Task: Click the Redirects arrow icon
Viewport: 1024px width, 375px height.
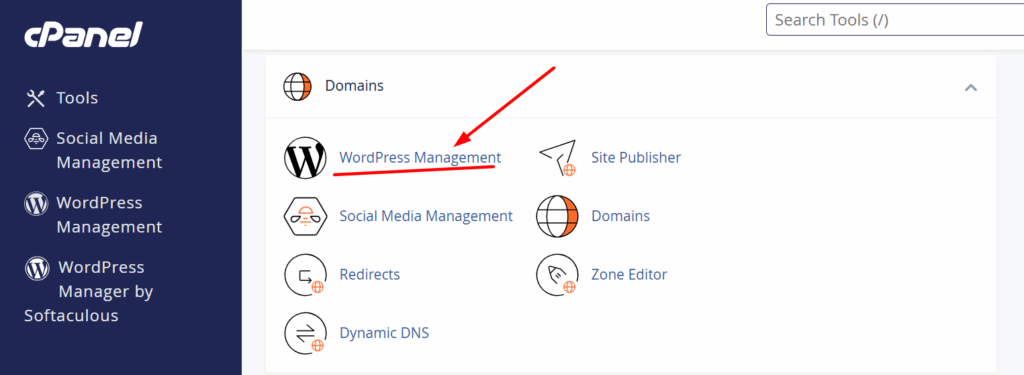Action: click(305, 274)
